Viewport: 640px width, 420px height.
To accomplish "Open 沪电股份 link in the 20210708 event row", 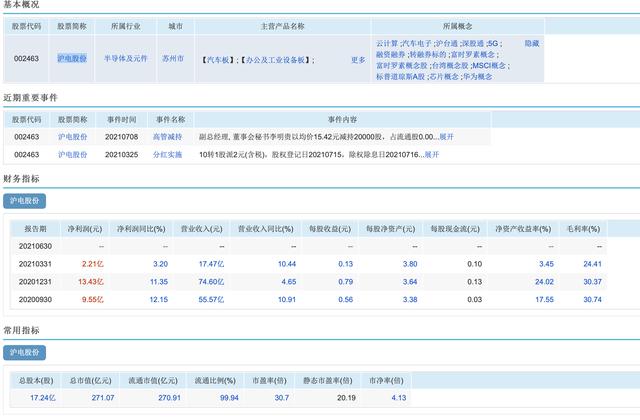I will click(72, 137).
